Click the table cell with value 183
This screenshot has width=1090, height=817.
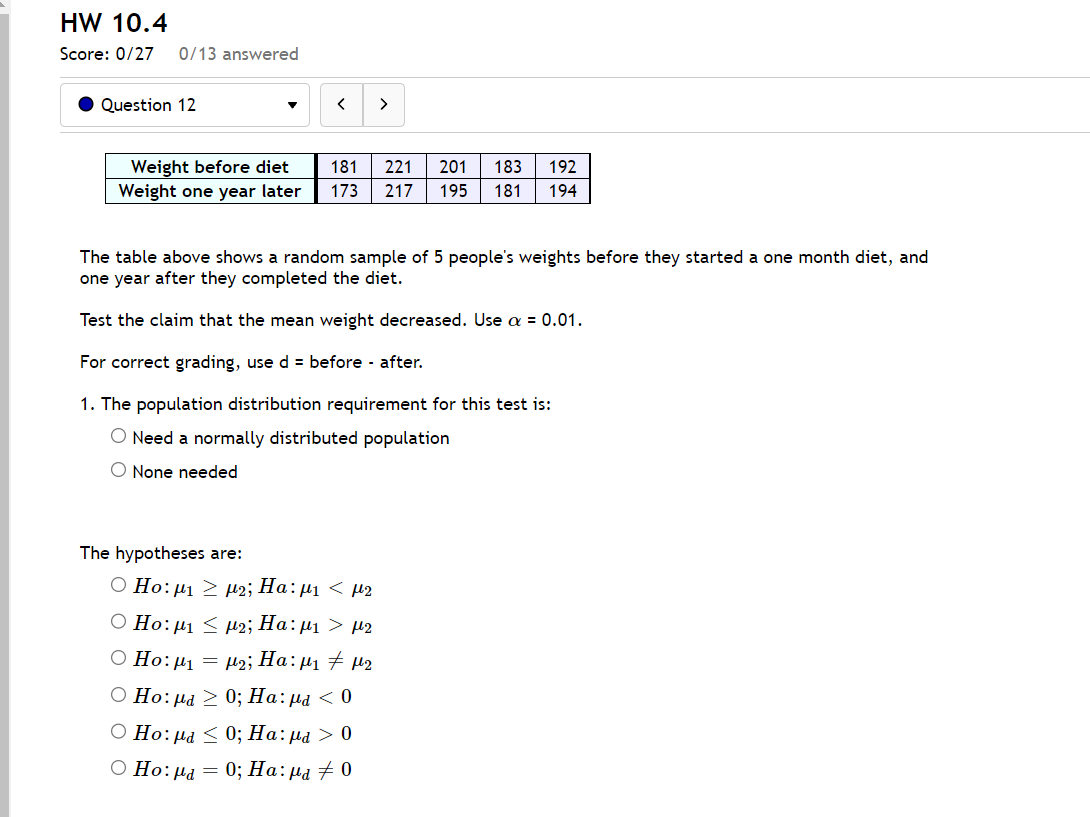pos(507,167)
